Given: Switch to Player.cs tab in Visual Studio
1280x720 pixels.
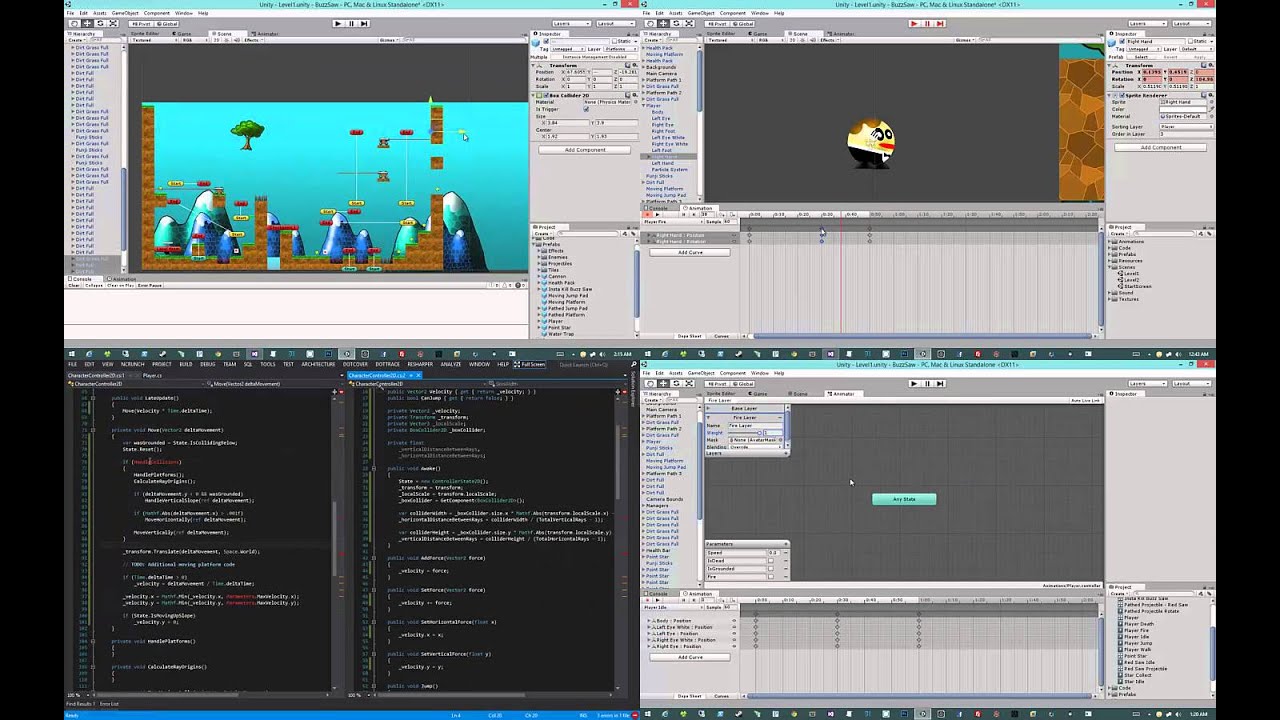Looking at the screenshot, I should tap(152, 375).
